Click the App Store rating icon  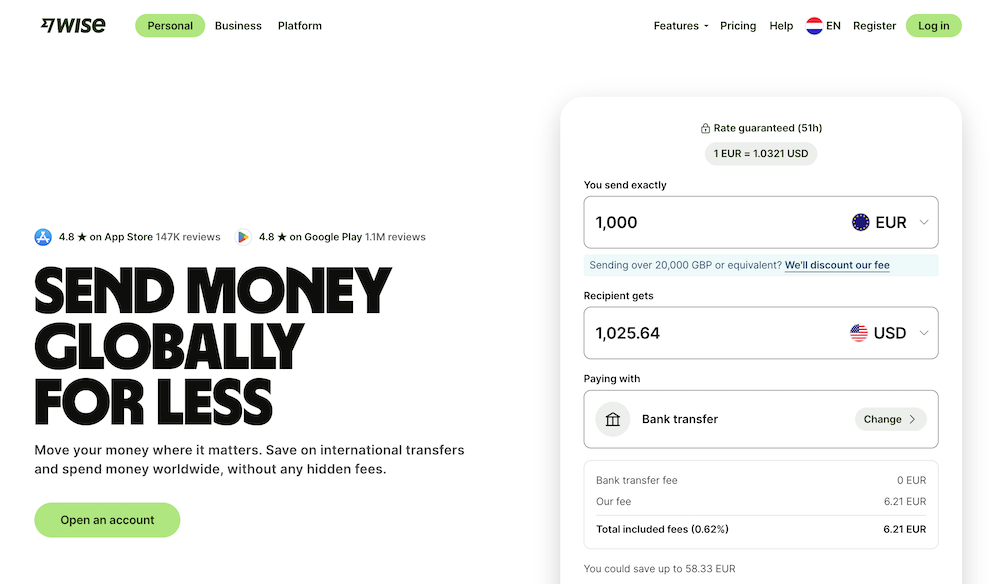pos(43,237)
